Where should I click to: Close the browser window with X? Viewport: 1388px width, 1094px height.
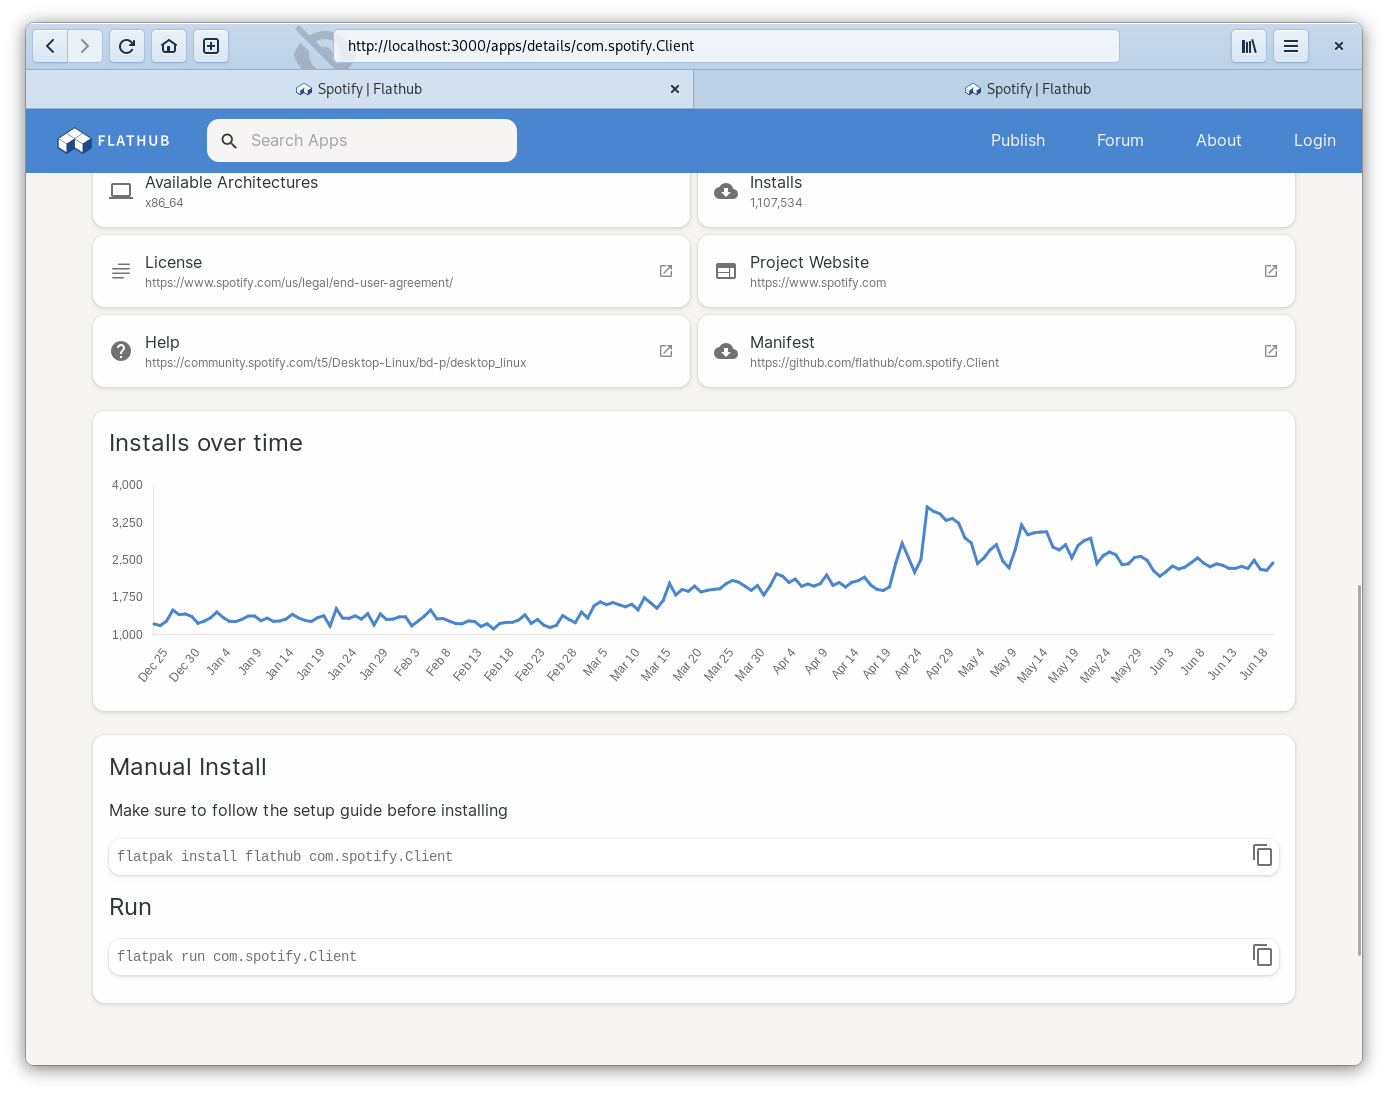coord(1339,46)
